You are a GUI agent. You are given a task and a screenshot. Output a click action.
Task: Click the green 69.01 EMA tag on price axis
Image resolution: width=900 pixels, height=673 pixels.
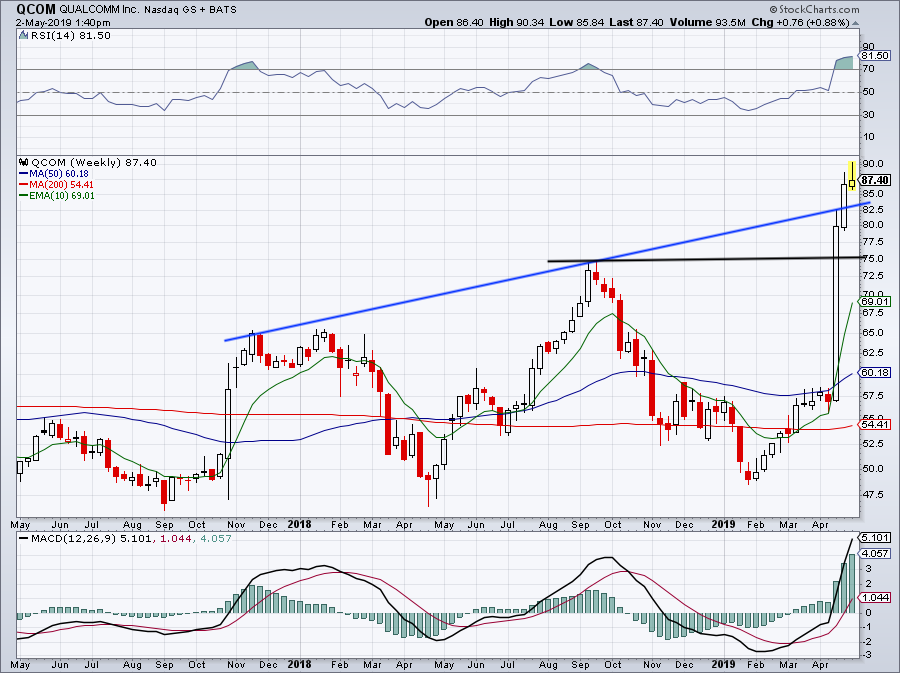tap(876, 301)
